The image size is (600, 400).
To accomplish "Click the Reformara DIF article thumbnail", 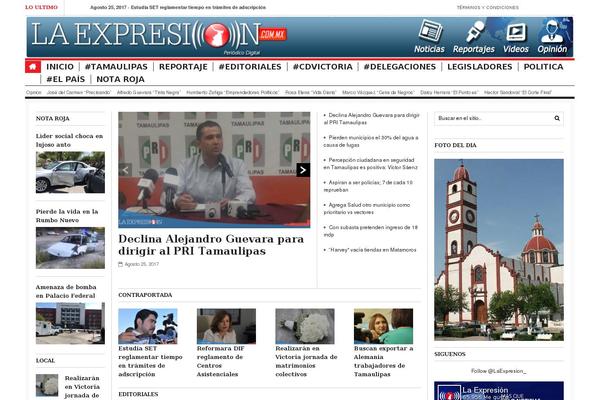I will tap(226, 326).
